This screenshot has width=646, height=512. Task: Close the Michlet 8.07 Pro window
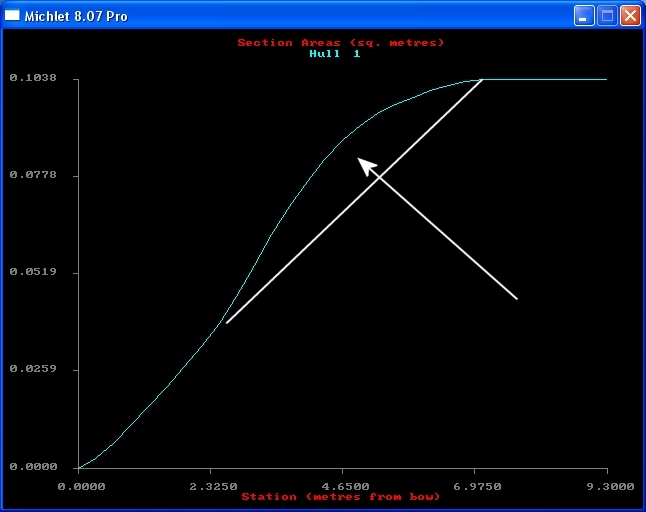[x=630, y=16]
